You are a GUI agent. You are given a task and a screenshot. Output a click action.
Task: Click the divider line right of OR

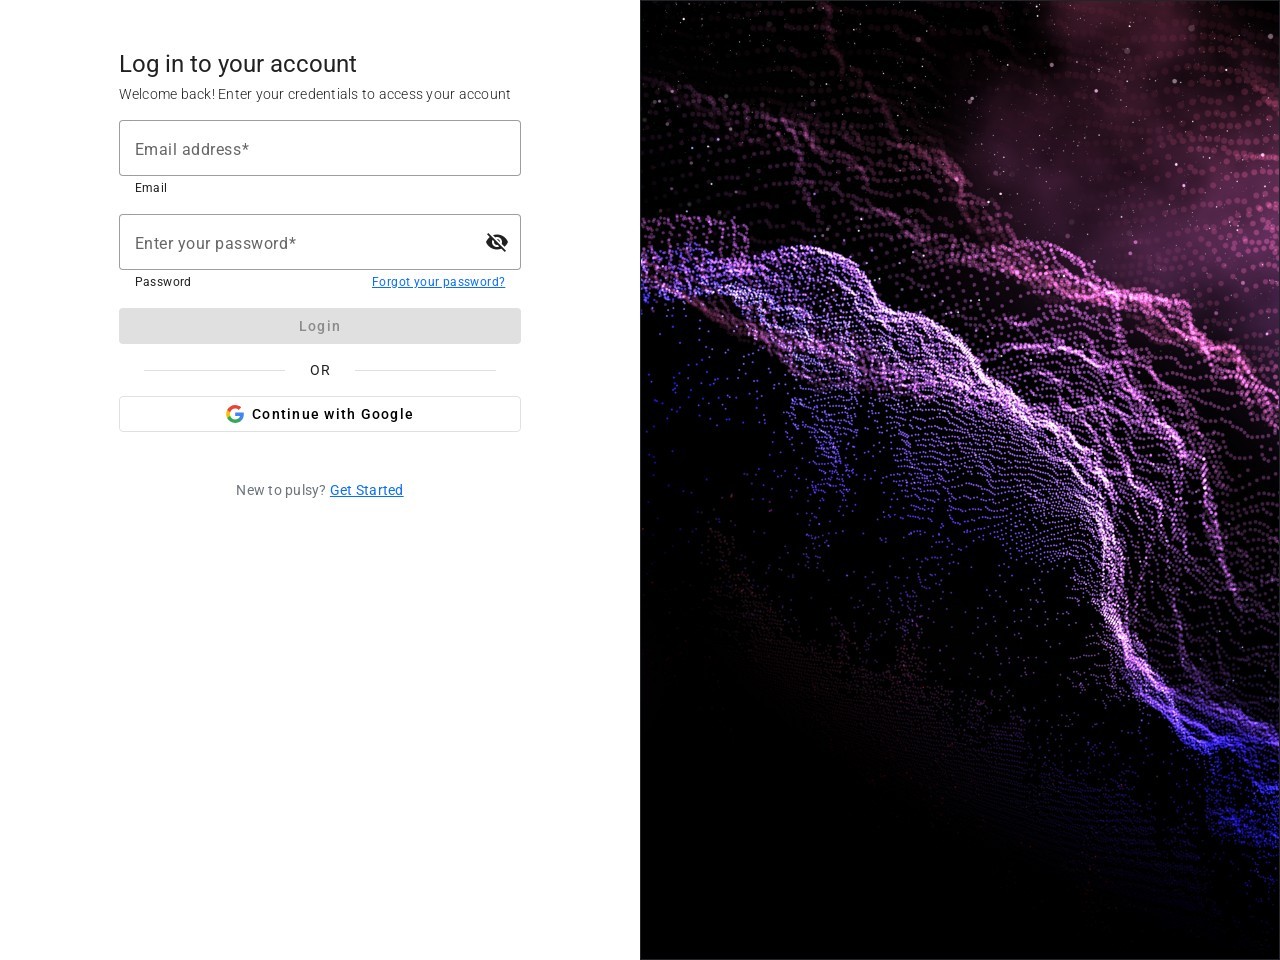coord(425,370)
